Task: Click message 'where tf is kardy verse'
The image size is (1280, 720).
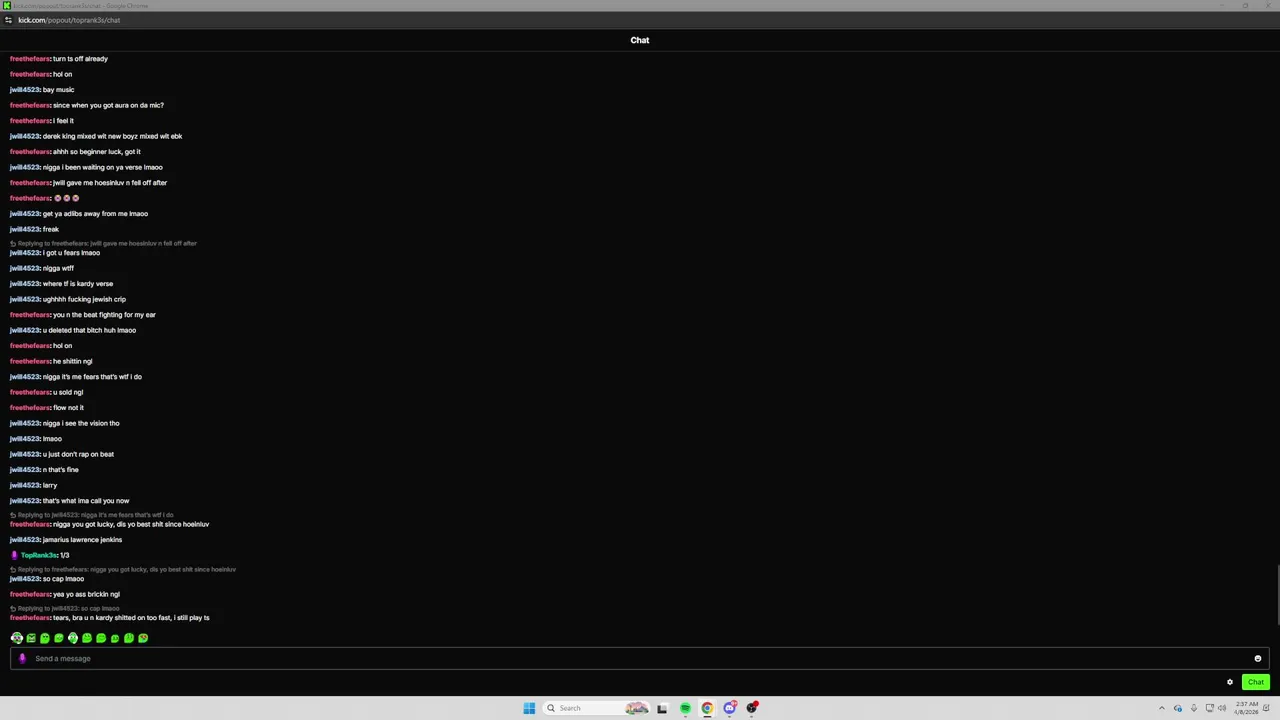Action: (x=78, y=284)
